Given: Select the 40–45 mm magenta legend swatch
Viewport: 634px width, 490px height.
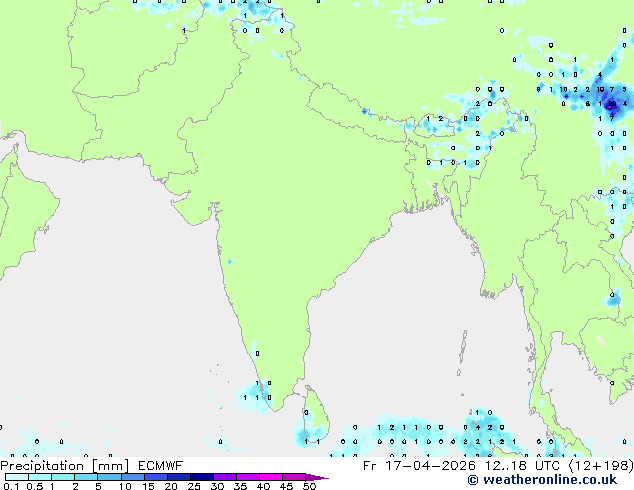Looking at the screenshot, I should pos(271,477).
